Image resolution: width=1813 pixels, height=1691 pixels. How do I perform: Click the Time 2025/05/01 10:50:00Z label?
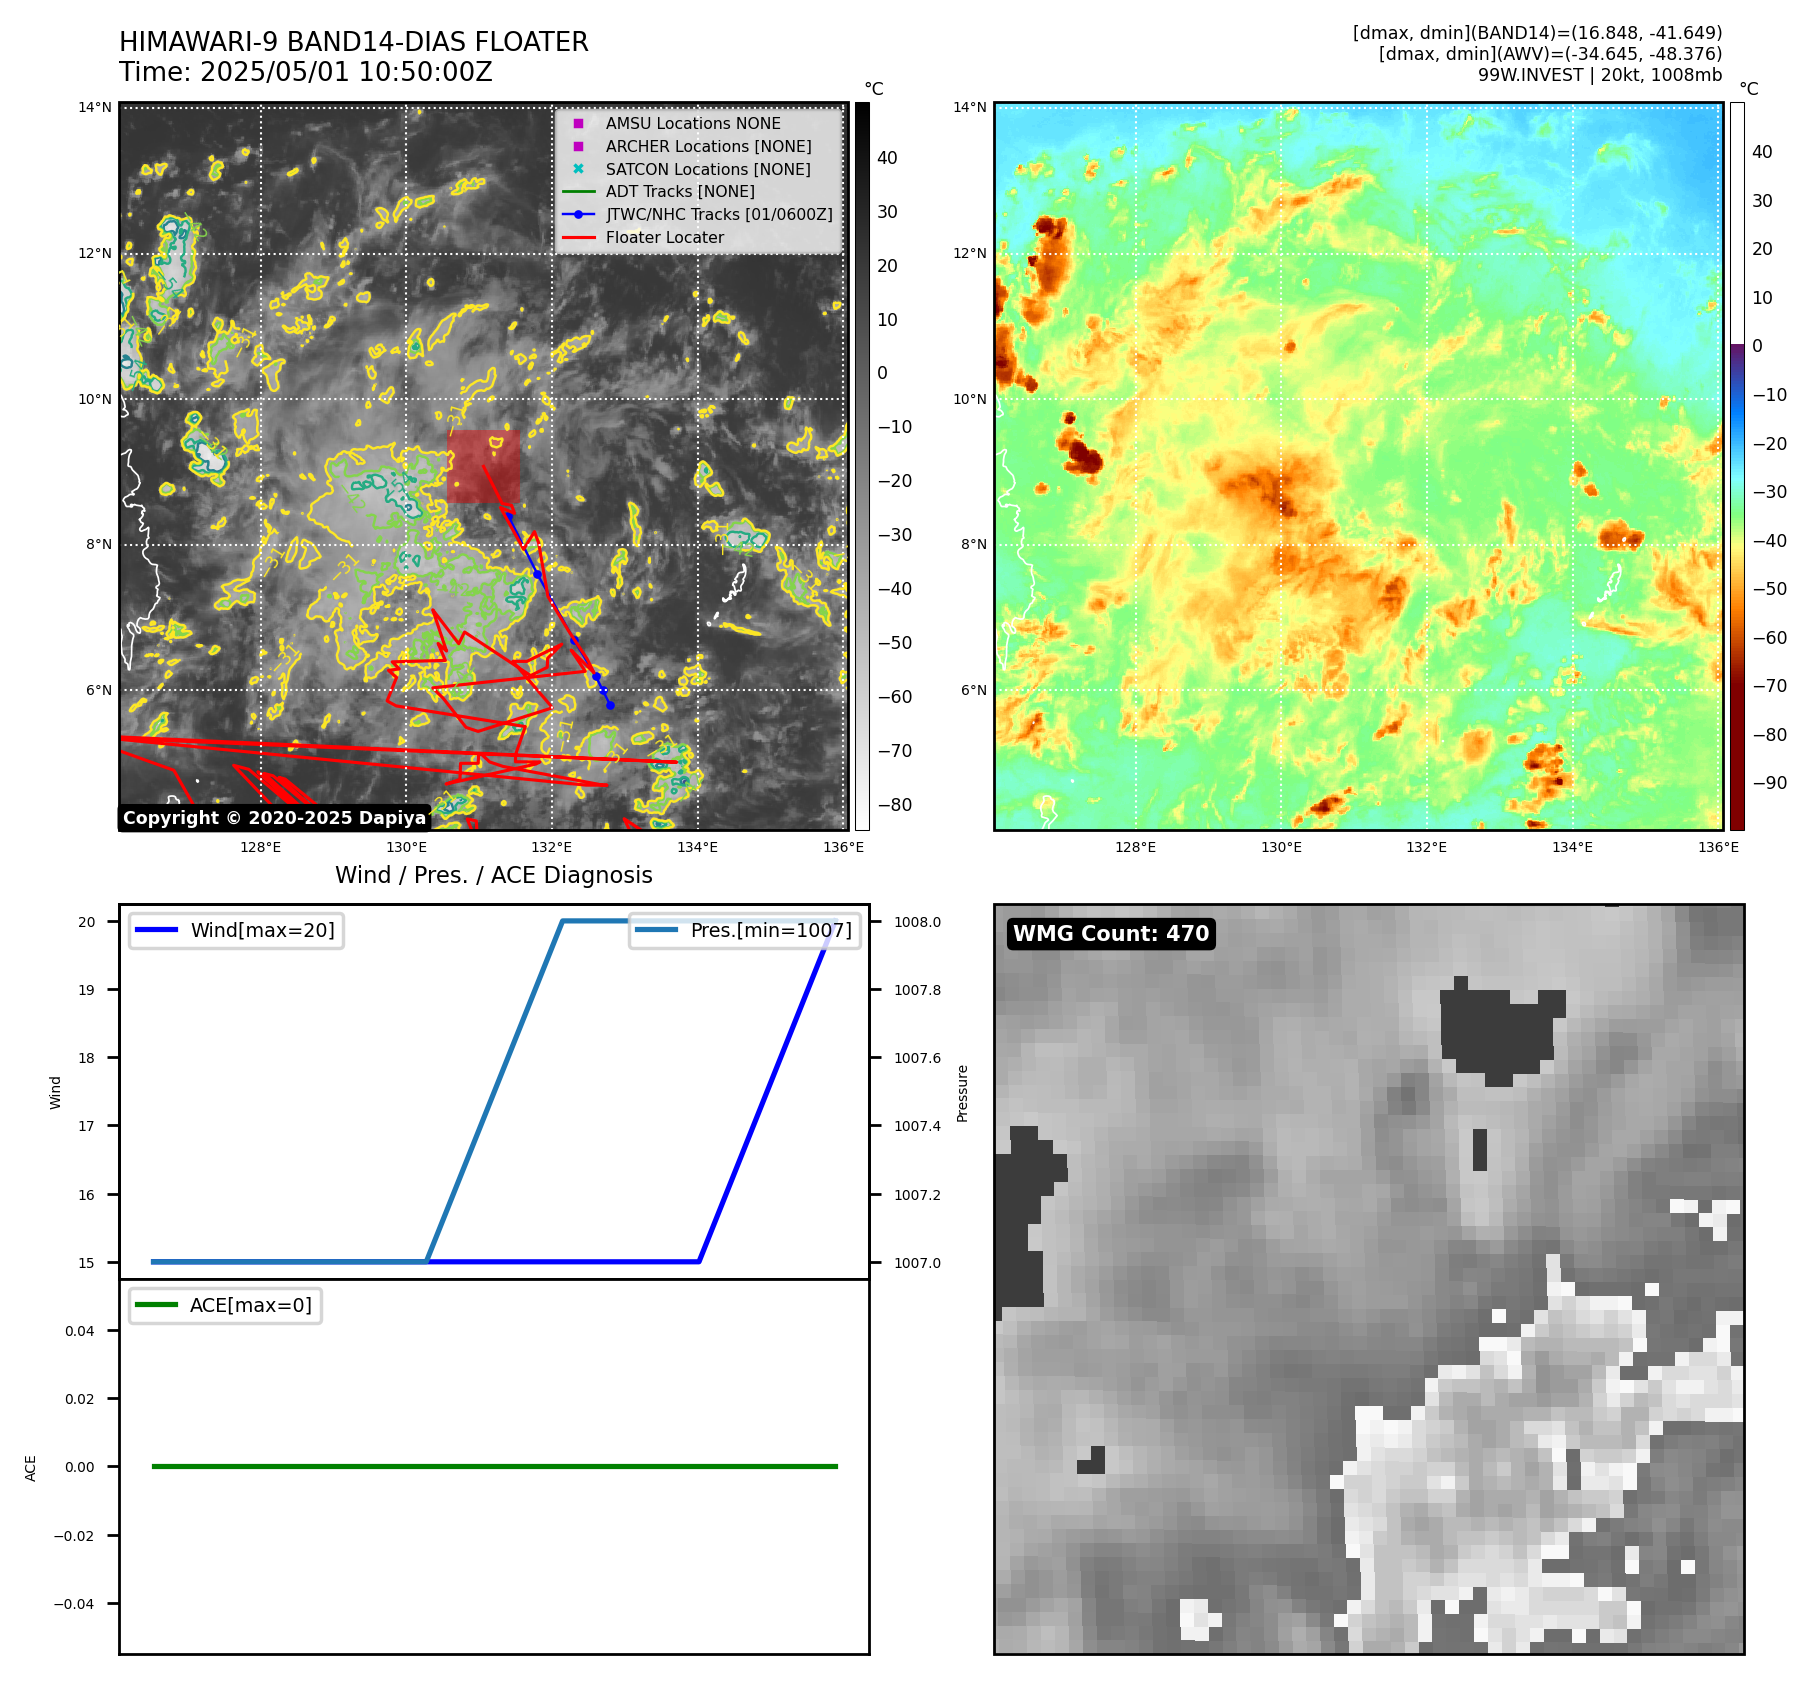click(306, 72)
